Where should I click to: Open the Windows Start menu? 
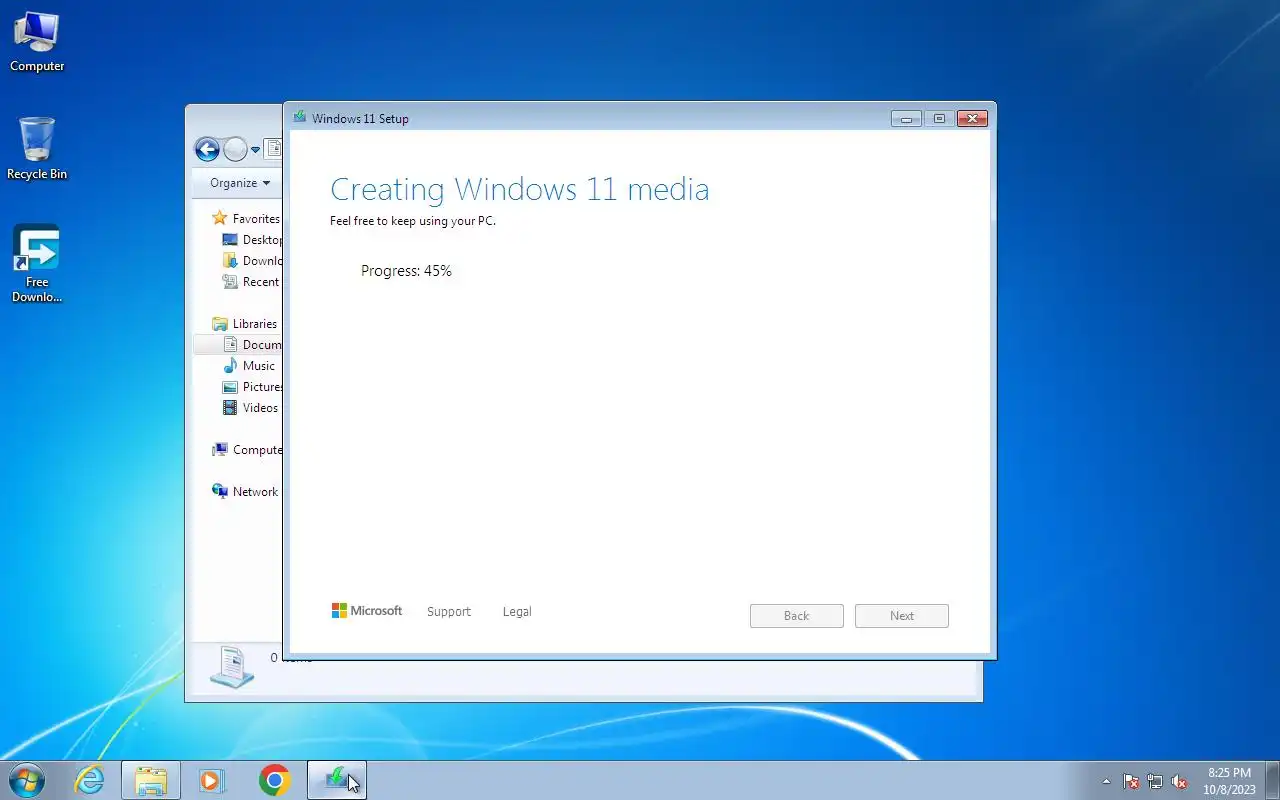26,780
